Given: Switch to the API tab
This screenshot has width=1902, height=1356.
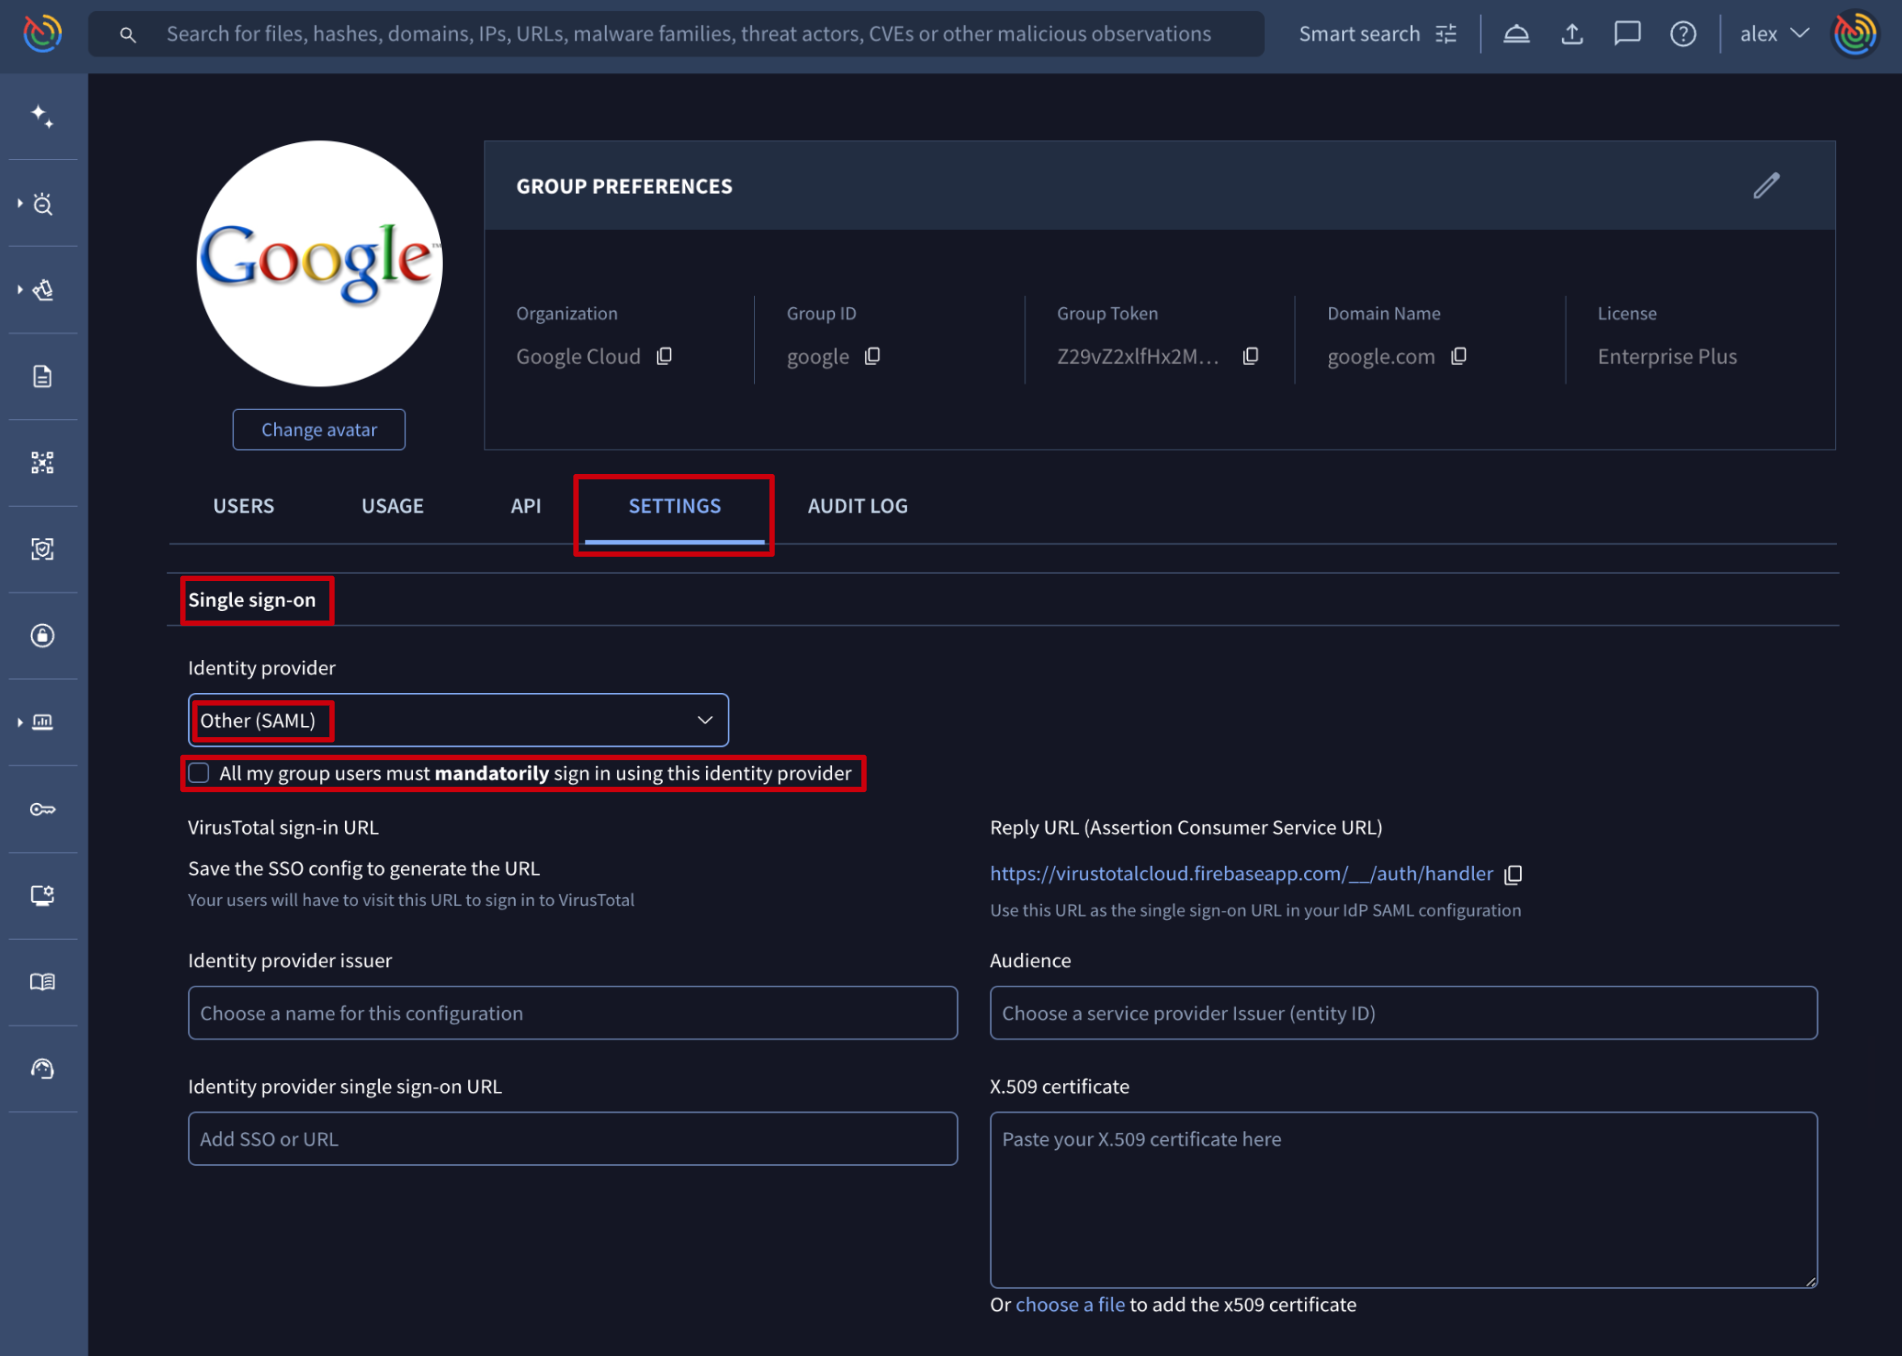Looking at the screenshot, I should coord(526,506).
